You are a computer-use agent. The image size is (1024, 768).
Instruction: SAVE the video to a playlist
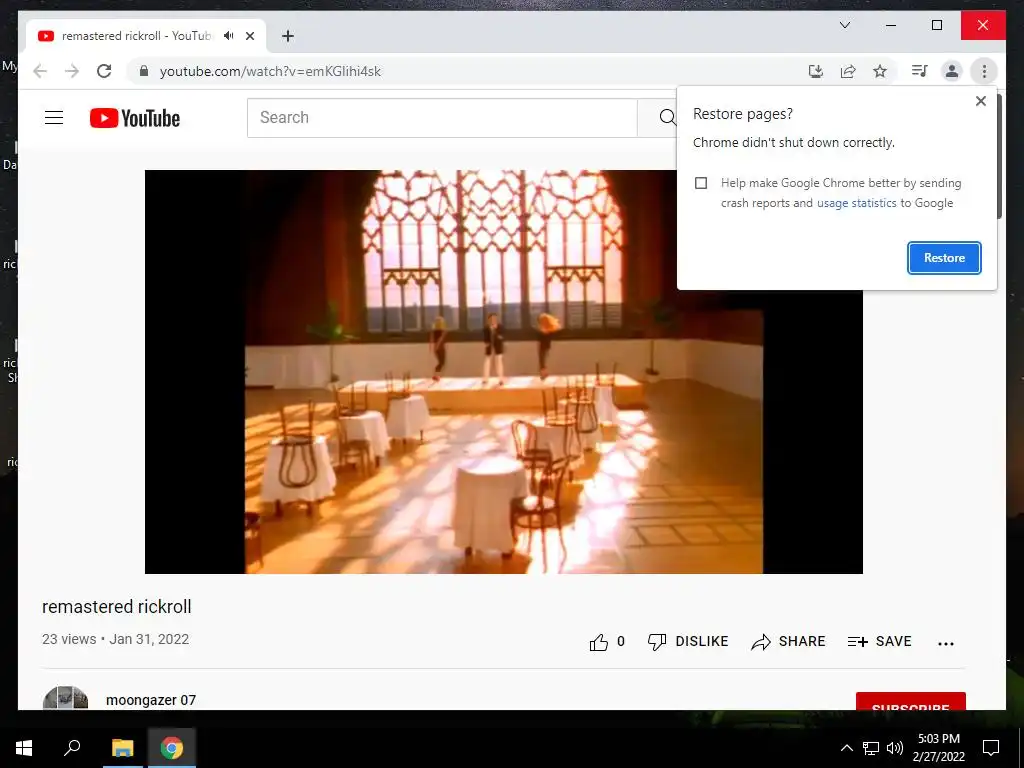(879, 641)
